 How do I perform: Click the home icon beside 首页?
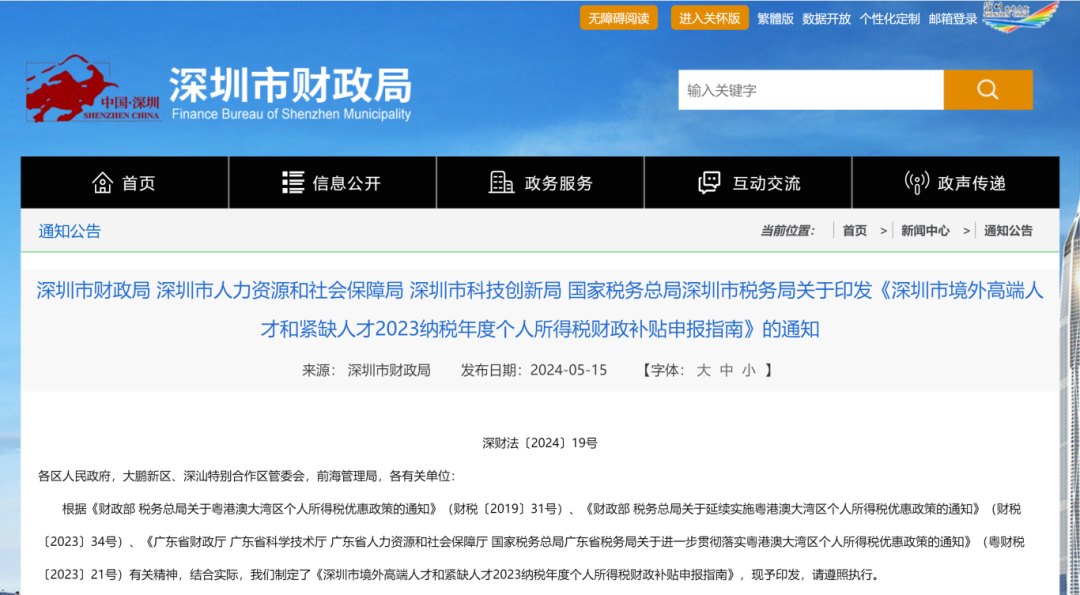click(102, 183)
